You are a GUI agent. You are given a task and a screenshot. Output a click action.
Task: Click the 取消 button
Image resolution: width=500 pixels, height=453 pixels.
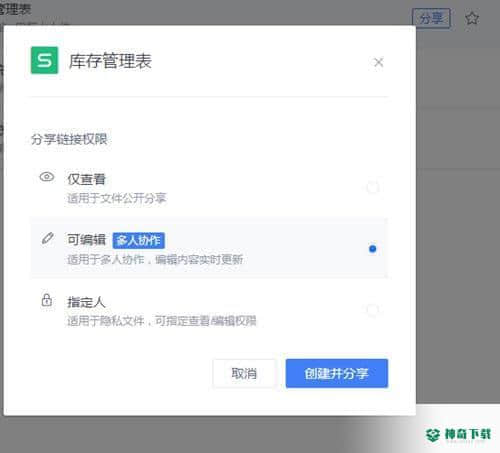click(244, 373)
